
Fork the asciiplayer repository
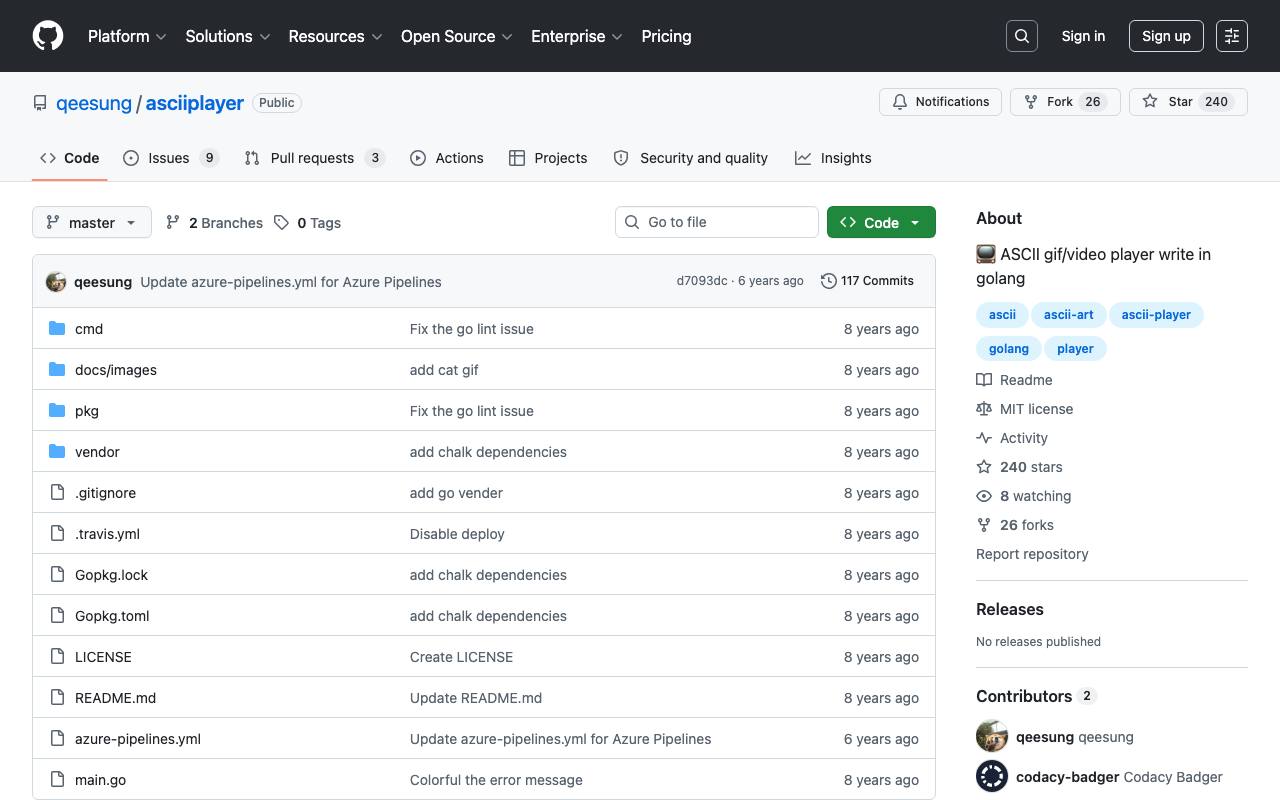pos(1066,102)
